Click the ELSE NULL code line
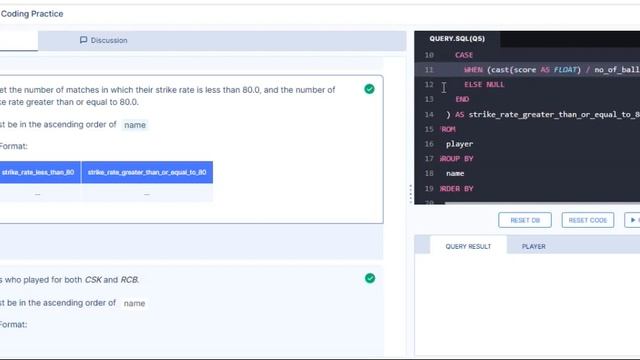 [x=484, y=84]
